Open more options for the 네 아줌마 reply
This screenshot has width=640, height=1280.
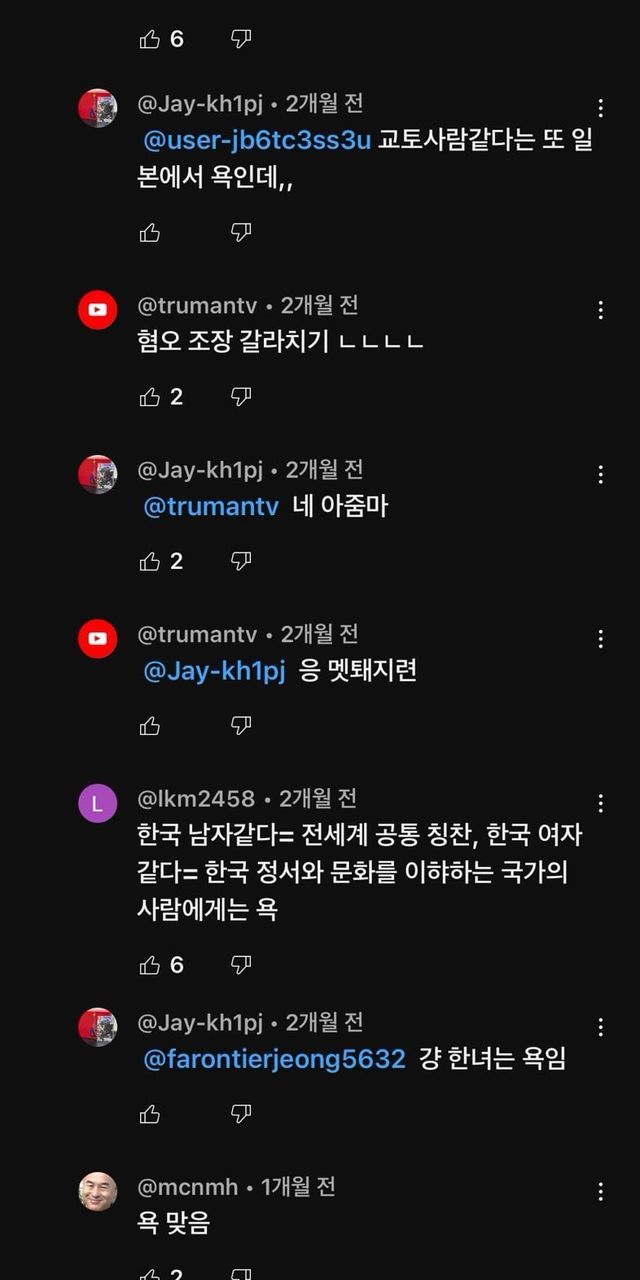600,474
